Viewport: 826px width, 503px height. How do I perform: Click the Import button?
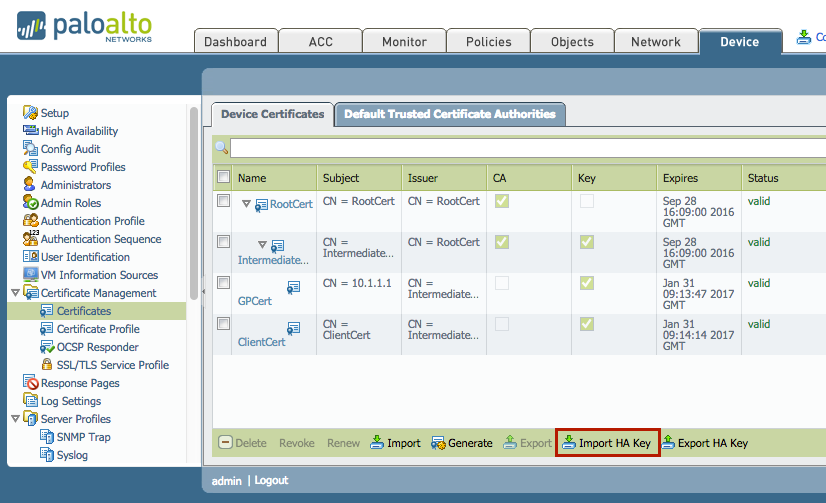click(x=396, y=443)
